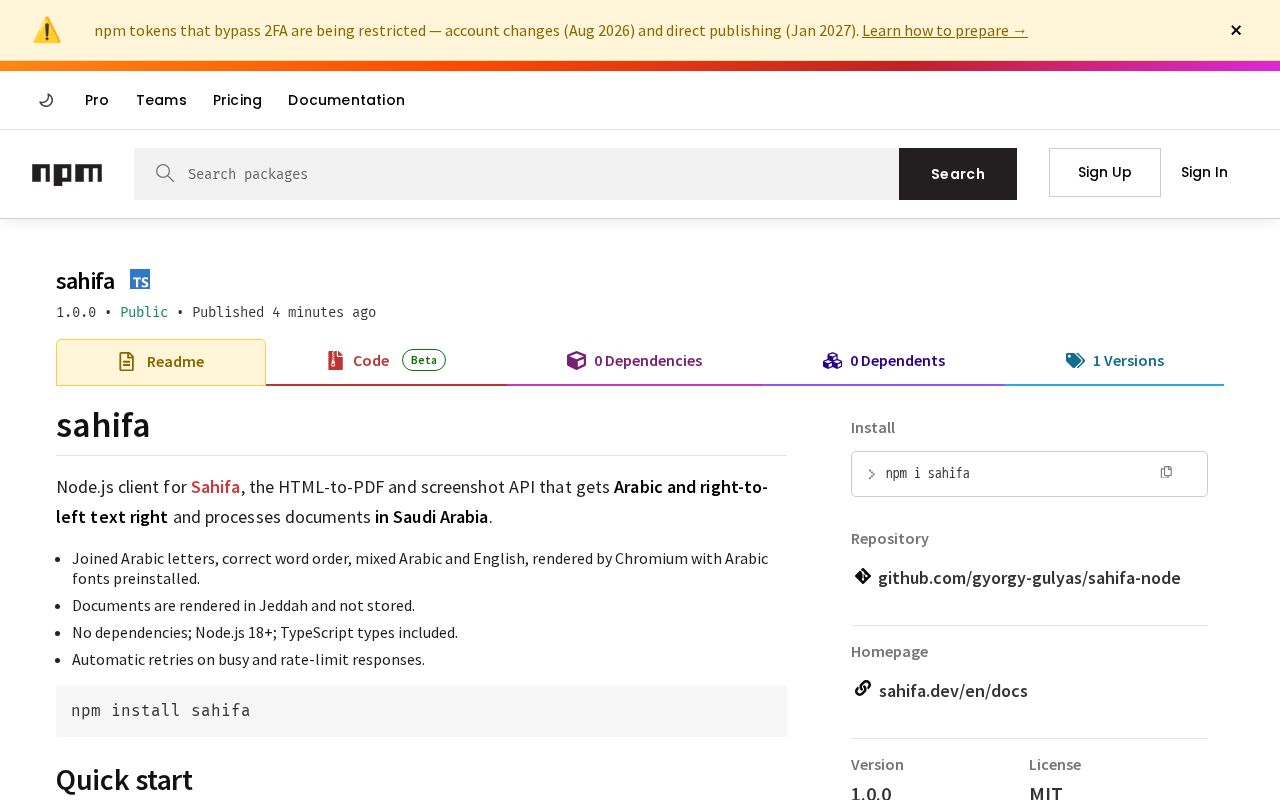Toggle dark mode with the moon icon
1280x800 pixels.
click(x=46, y=100)
